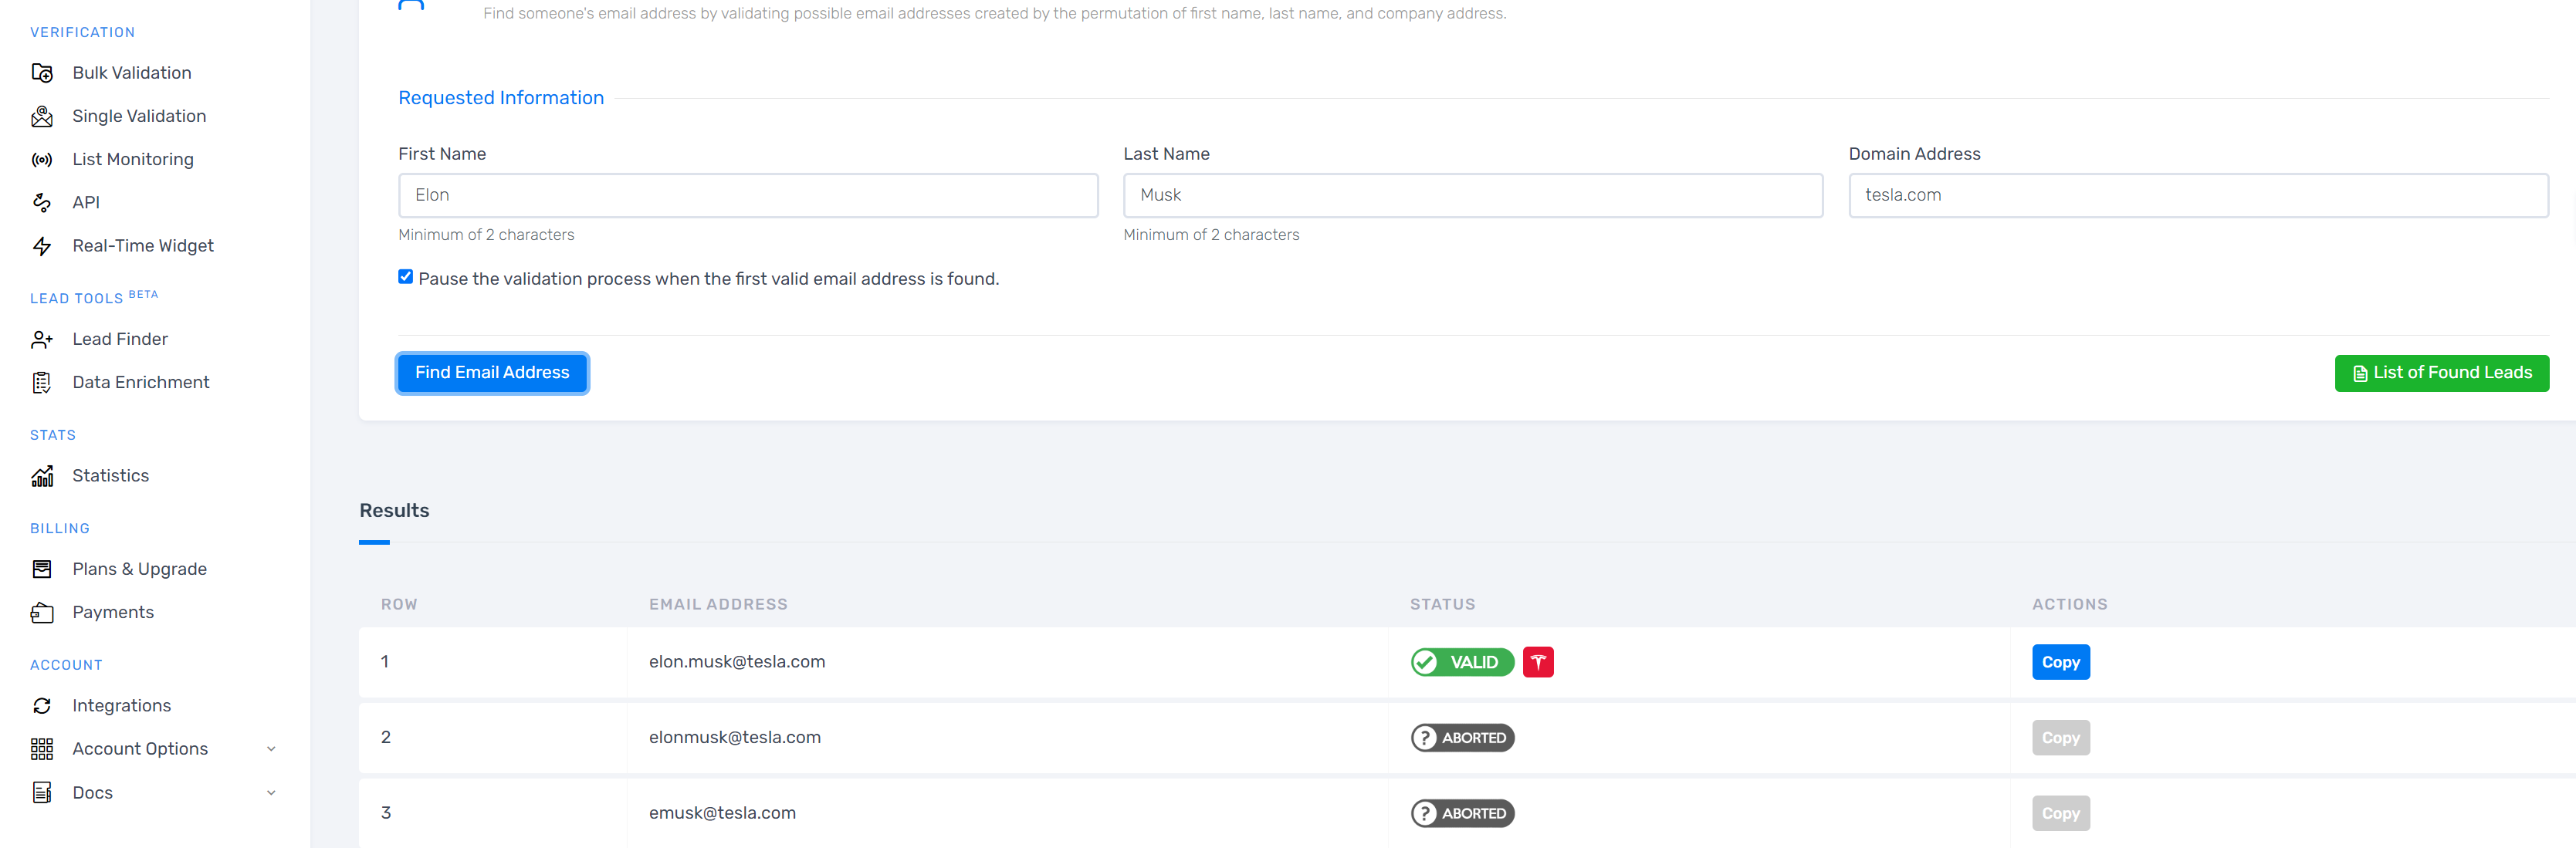Open the List of Found Leads
The width and height of the screenshot is (2576, 848).
(2441, 372)
